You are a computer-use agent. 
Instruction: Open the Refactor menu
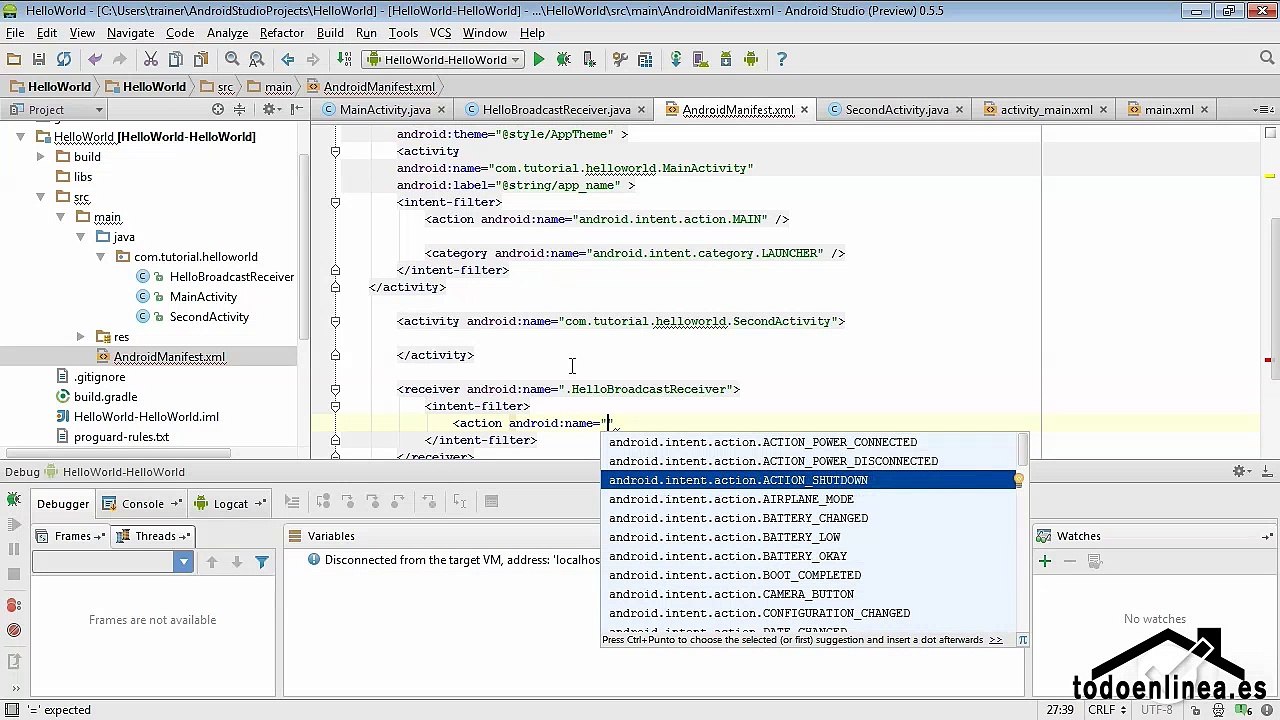(x=282, y=33)
